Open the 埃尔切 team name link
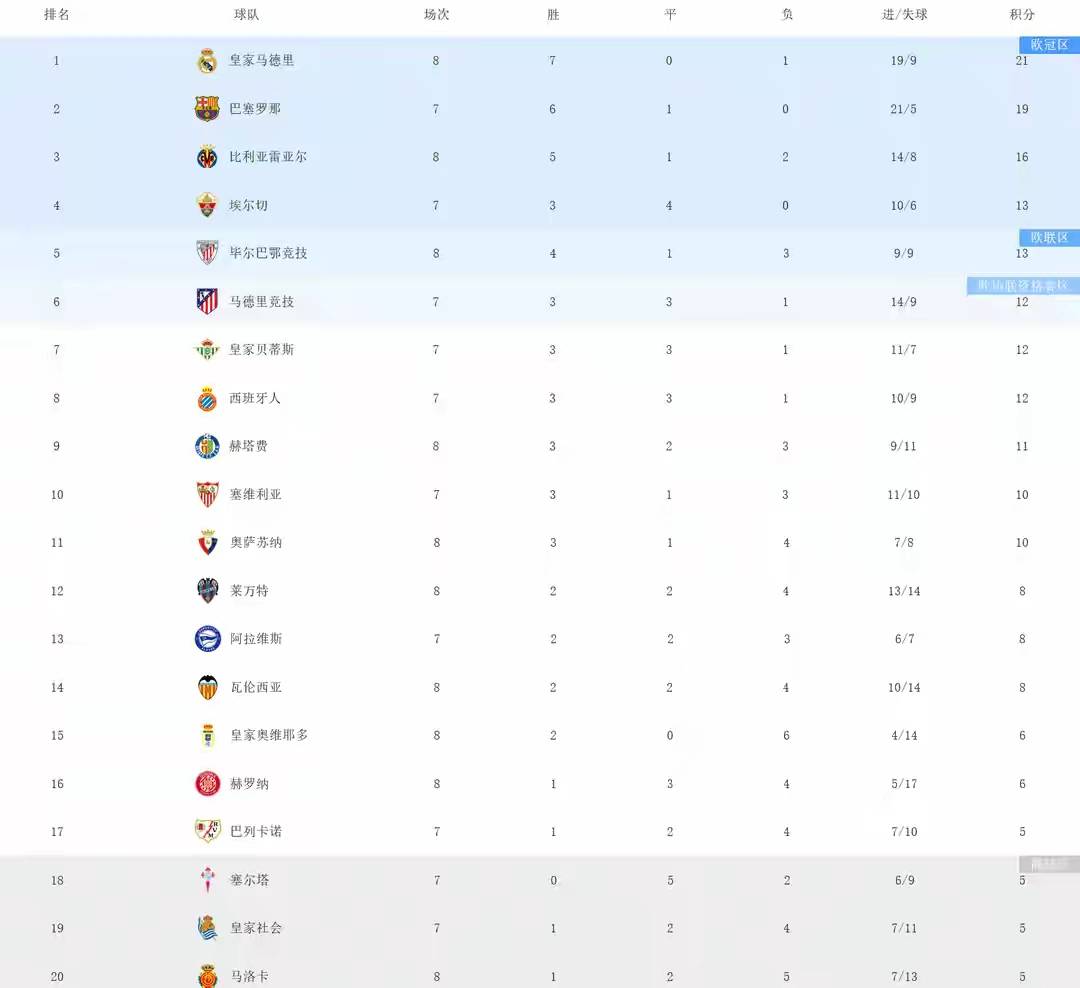 tap(248, 205)
